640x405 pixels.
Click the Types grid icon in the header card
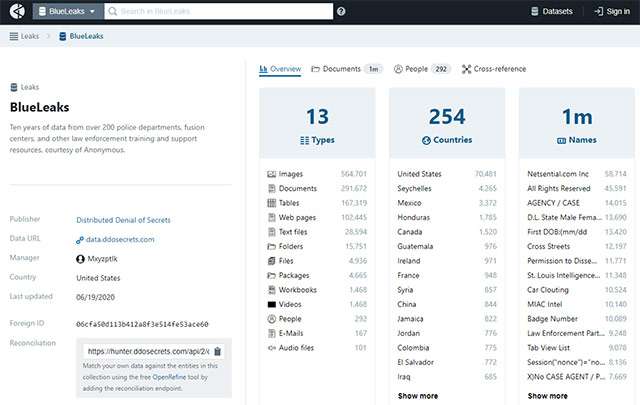pyautogui.click(x=304, y=140)
